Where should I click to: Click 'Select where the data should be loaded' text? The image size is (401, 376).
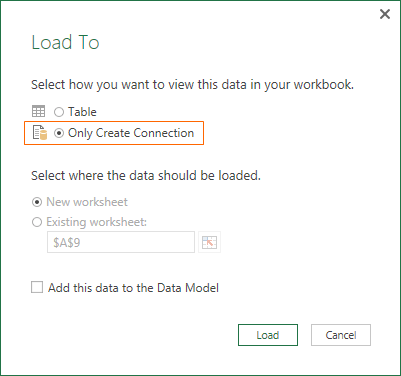tap(146, 175)
